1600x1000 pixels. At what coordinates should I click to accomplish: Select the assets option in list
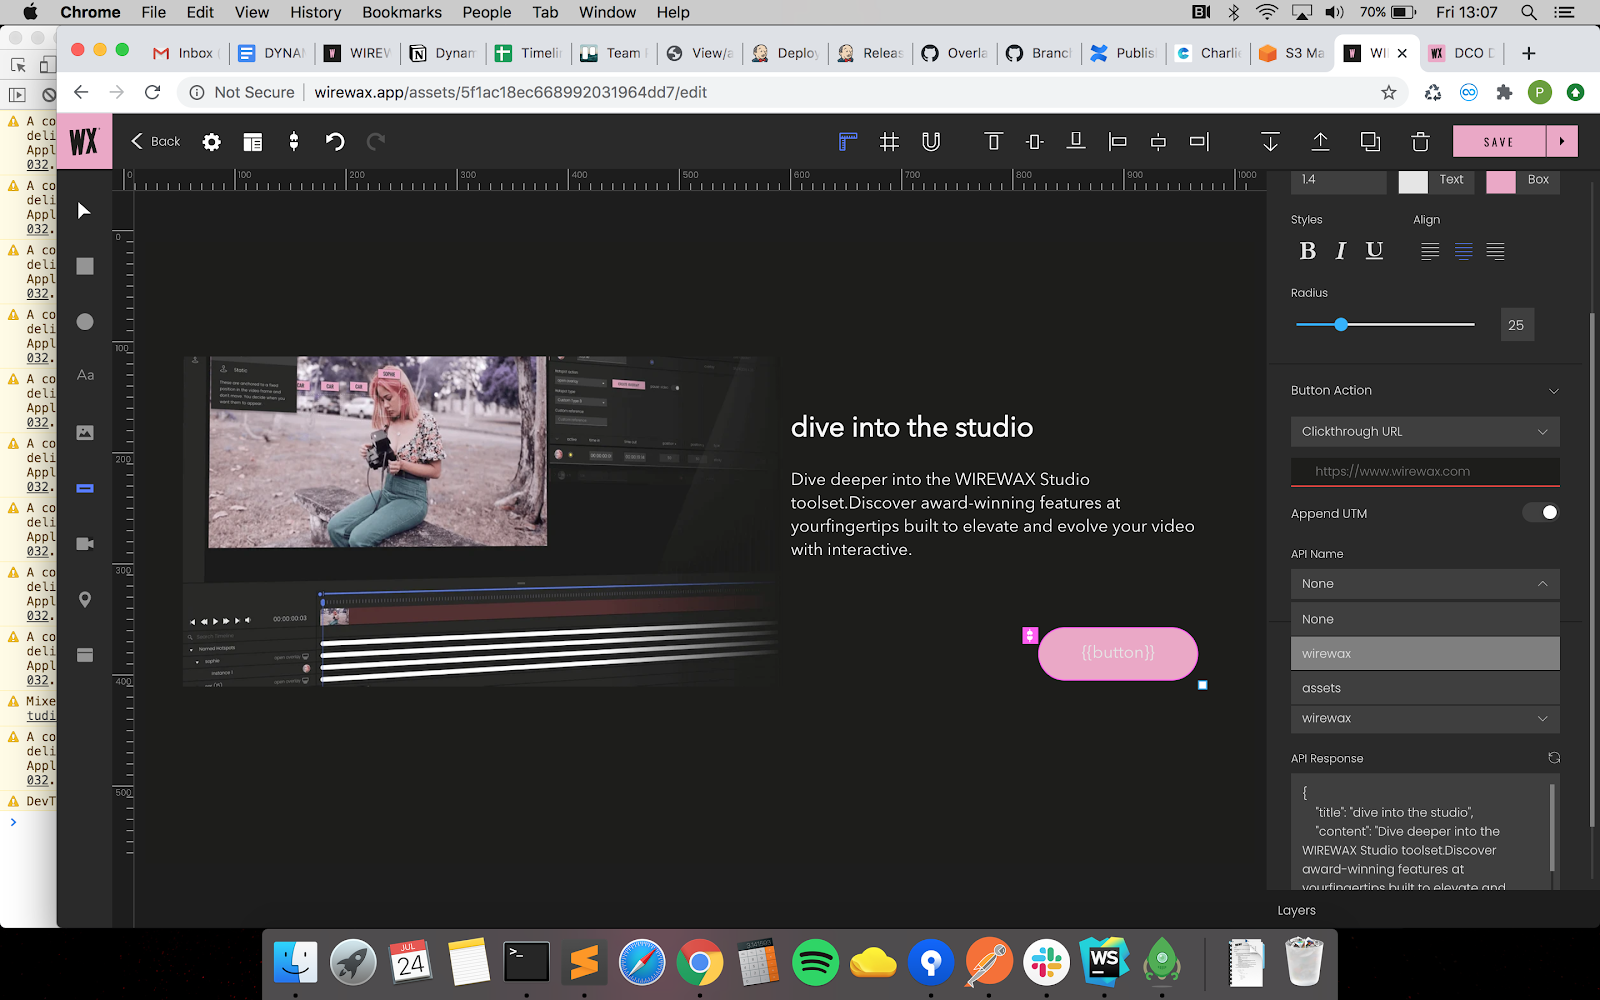[x=1424, y=688]
